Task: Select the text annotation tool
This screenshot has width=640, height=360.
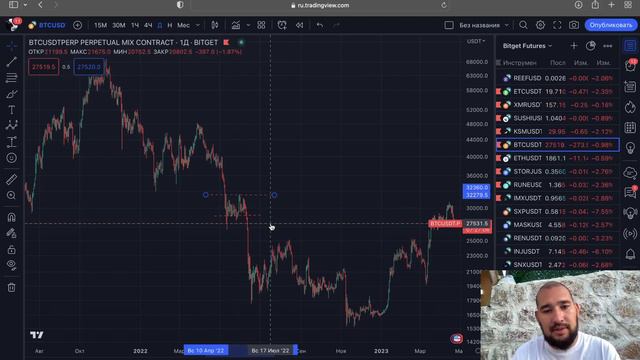Action: 11,110
